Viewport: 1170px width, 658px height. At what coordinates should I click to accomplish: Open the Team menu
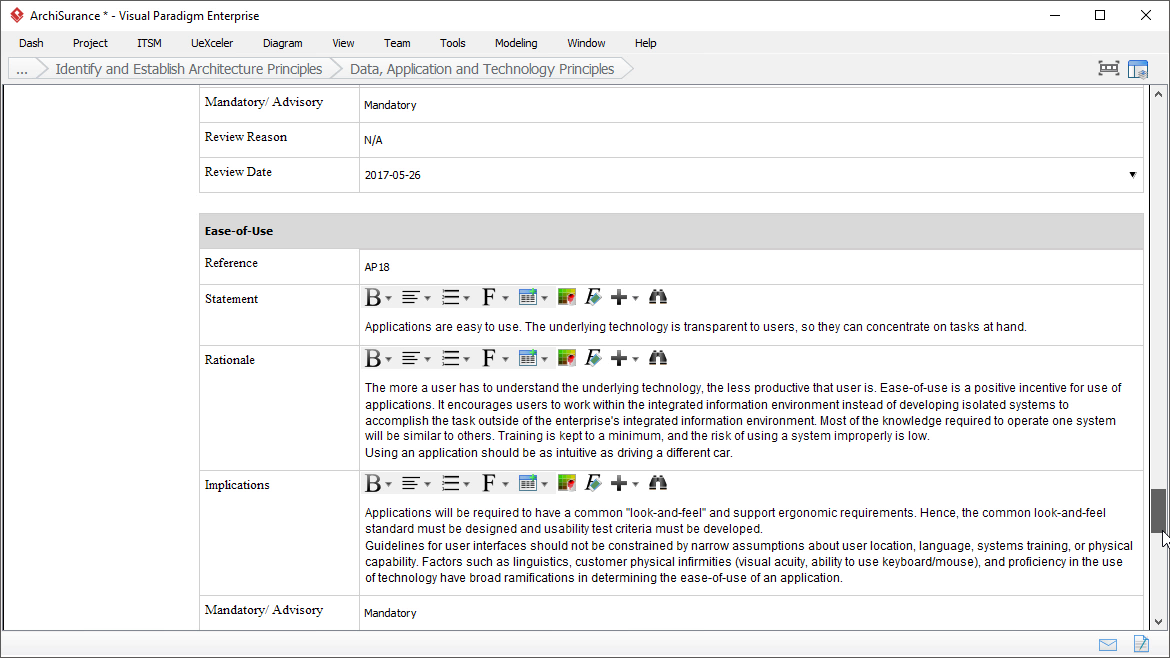point(397,43)
